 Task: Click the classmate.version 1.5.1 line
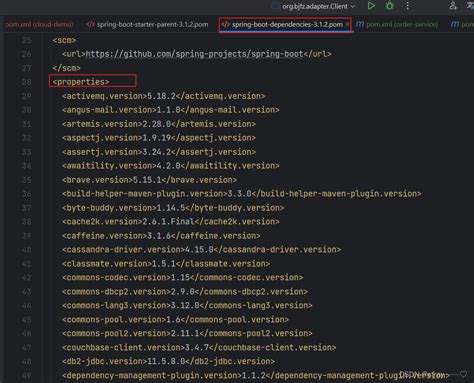pyautogui.click(x=166, y=264)
